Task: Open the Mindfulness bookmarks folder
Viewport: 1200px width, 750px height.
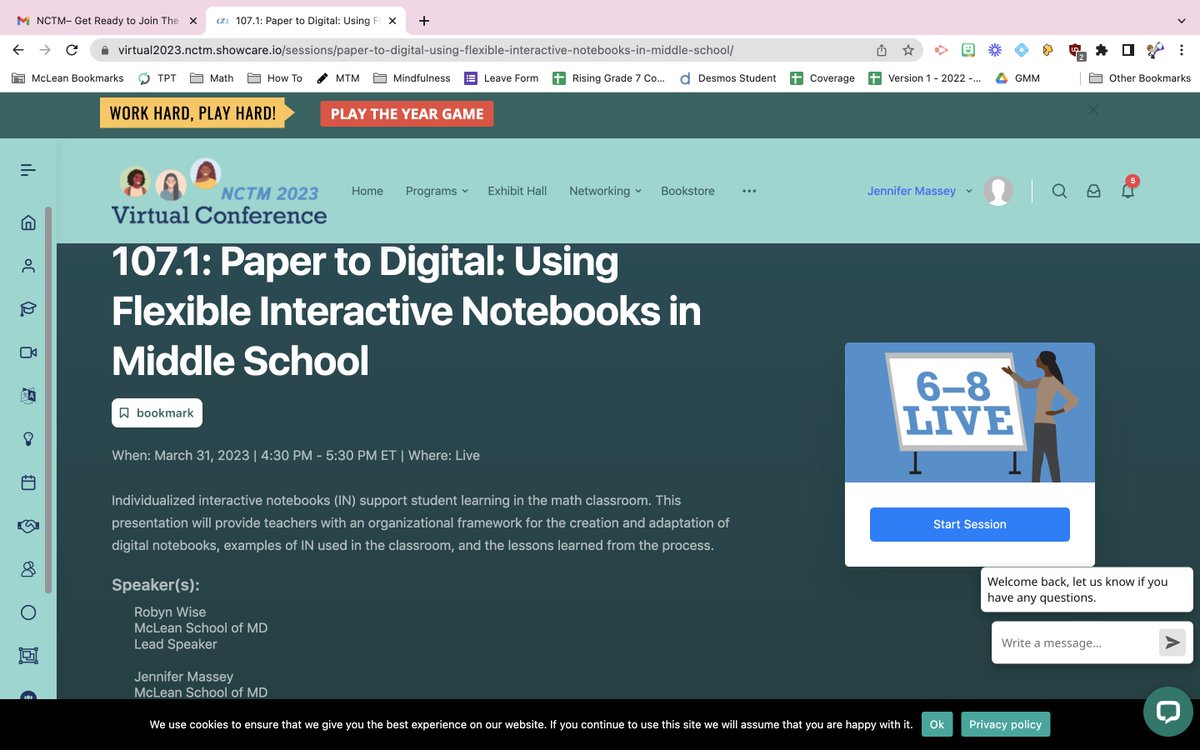Action: pos(412,78)
